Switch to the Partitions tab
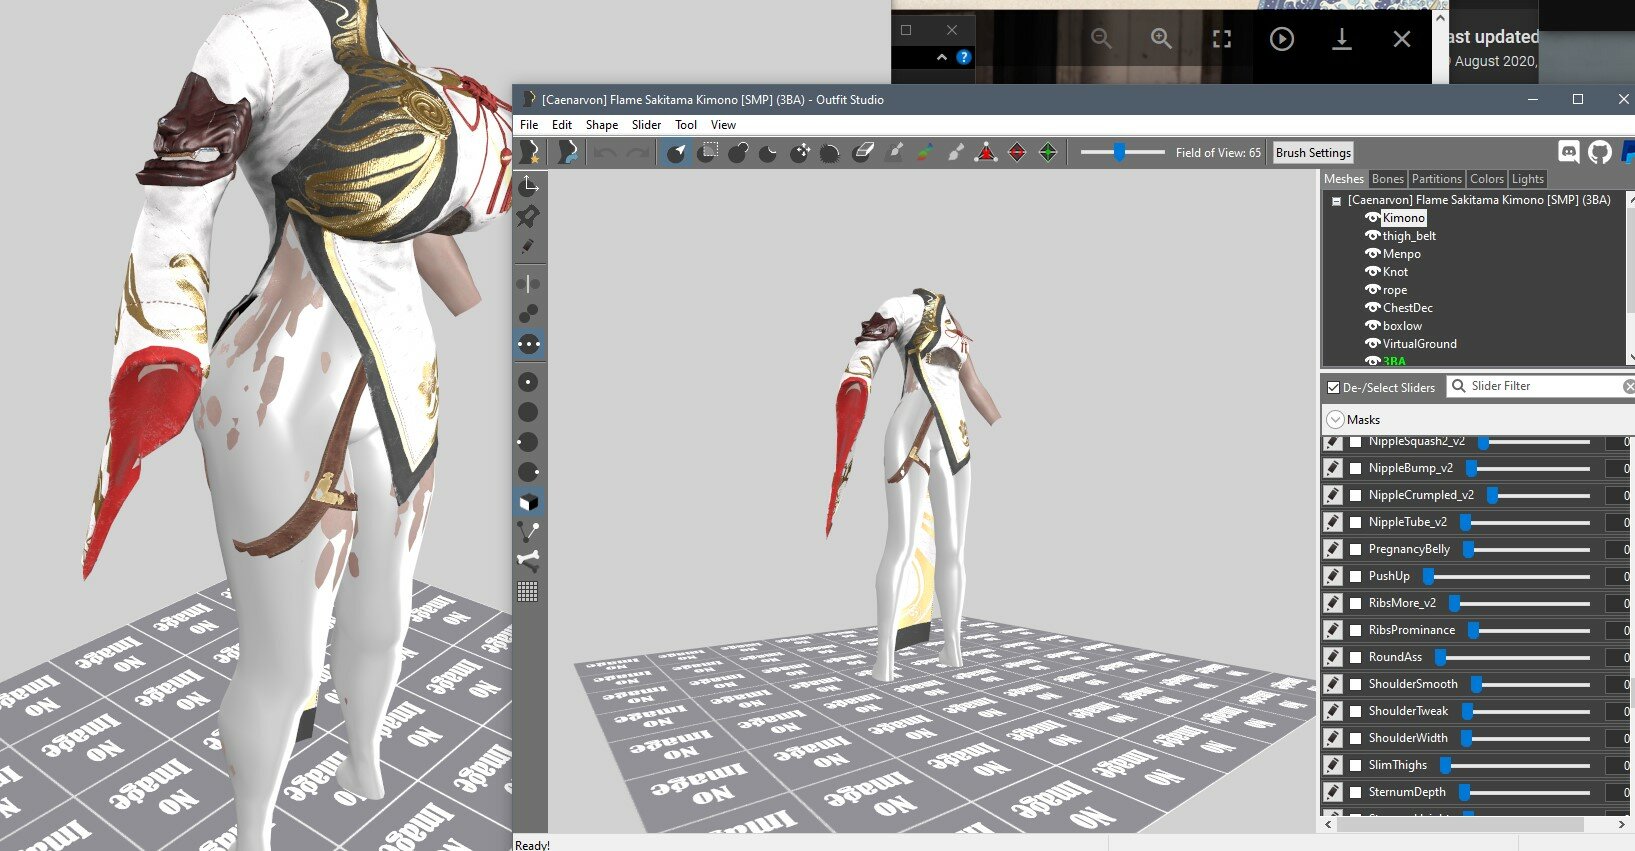 pos(1437,179)
